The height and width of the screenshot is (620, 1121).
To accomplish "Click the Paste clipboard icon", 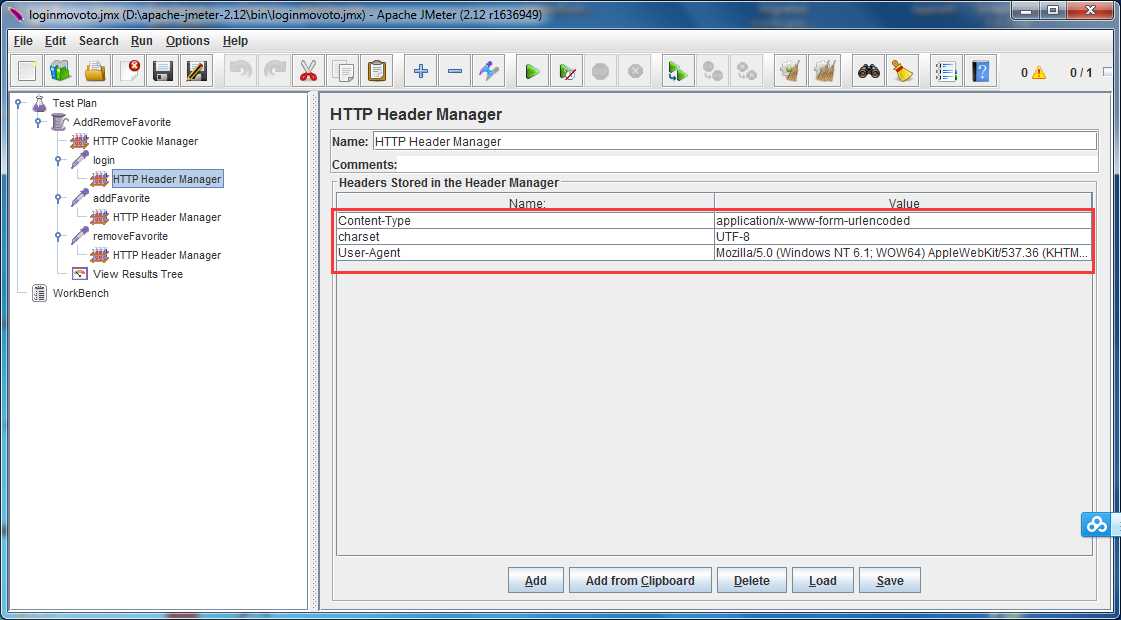I will coord(376,72).
